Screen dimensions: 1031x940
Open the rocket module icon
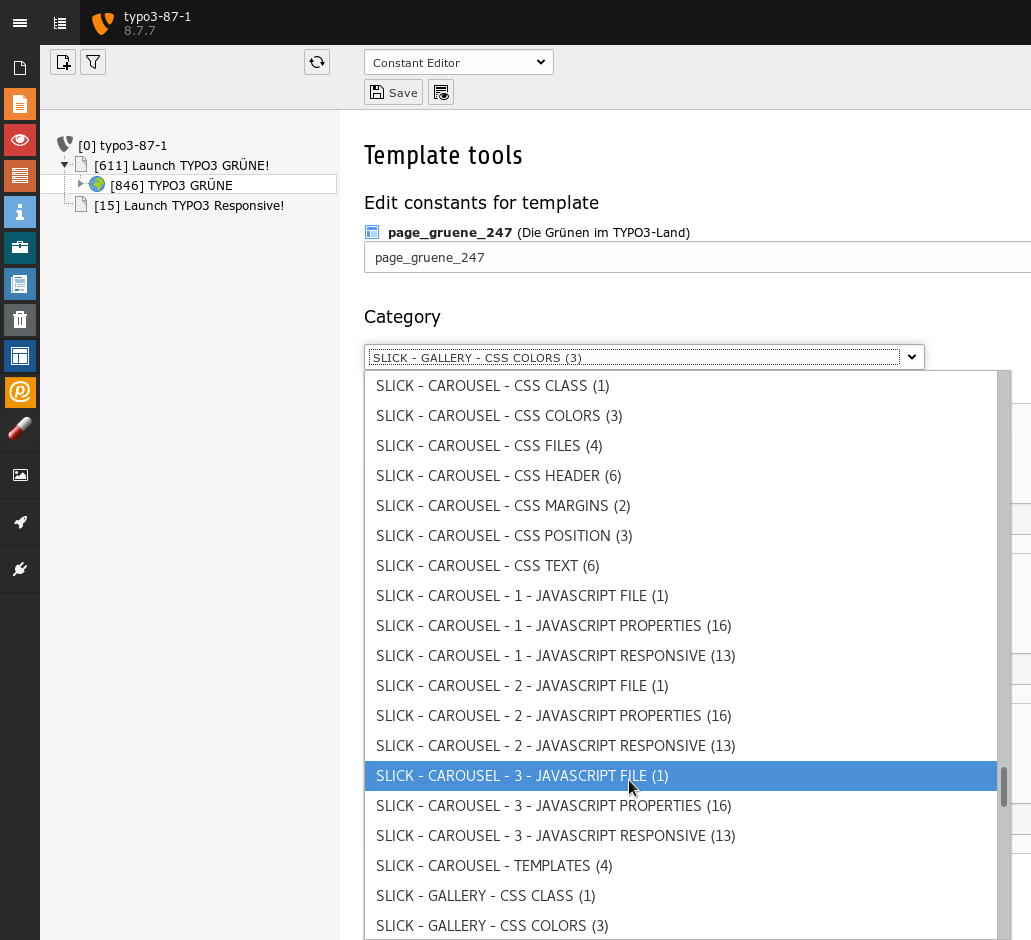point(20,523)
